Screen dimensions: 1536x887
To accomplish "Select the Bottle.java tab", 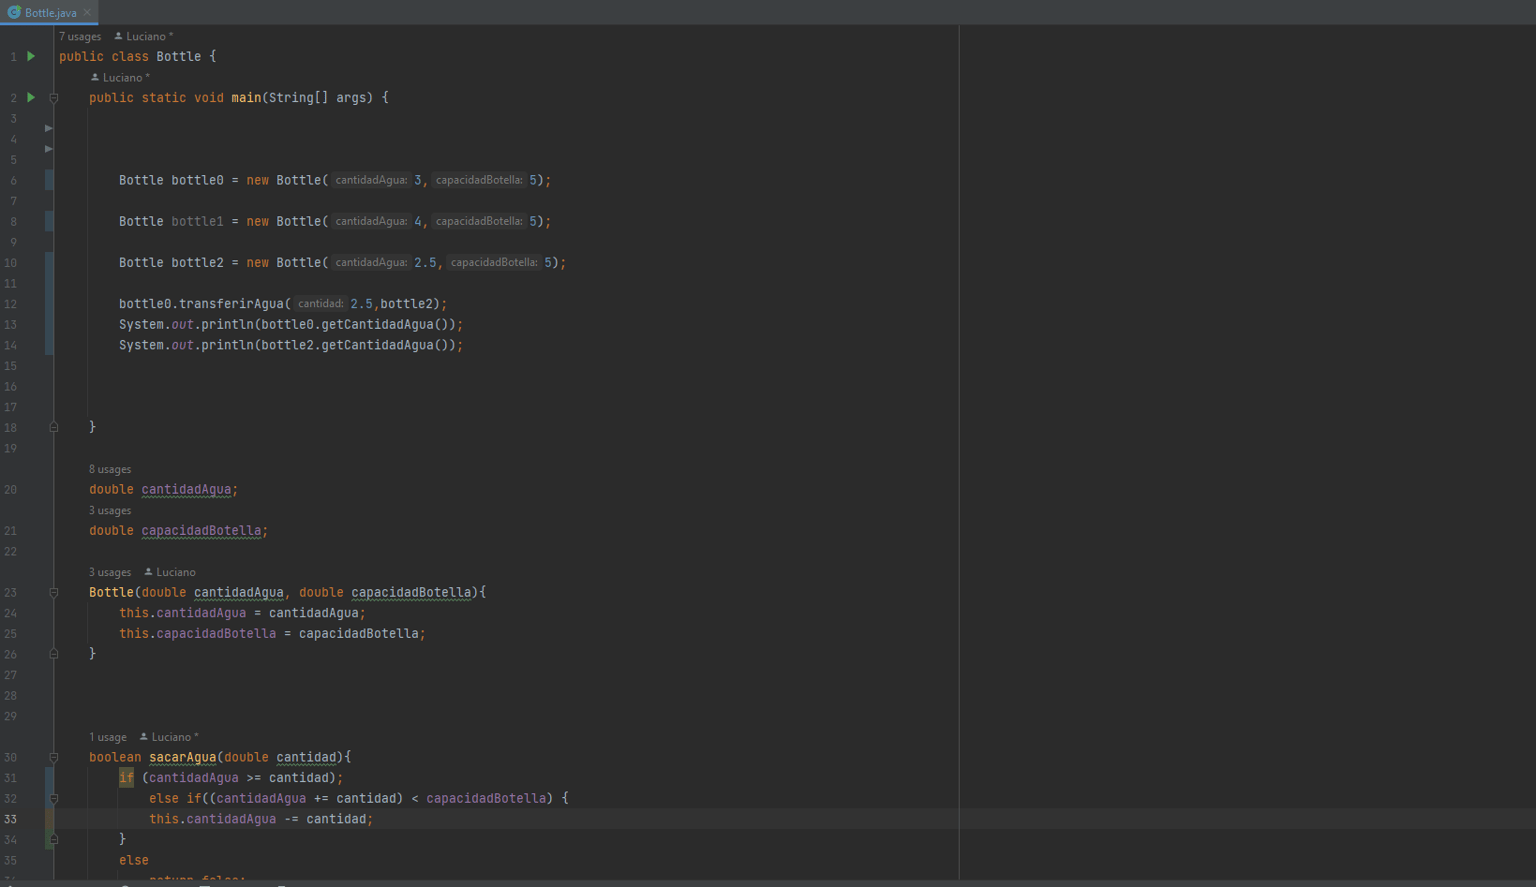I will (x=50, y=12).
